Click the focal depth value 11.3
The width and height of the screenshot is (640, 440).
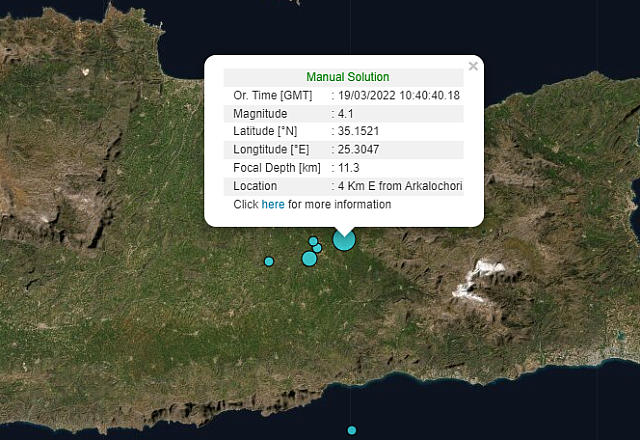click(x=349, y=167)
